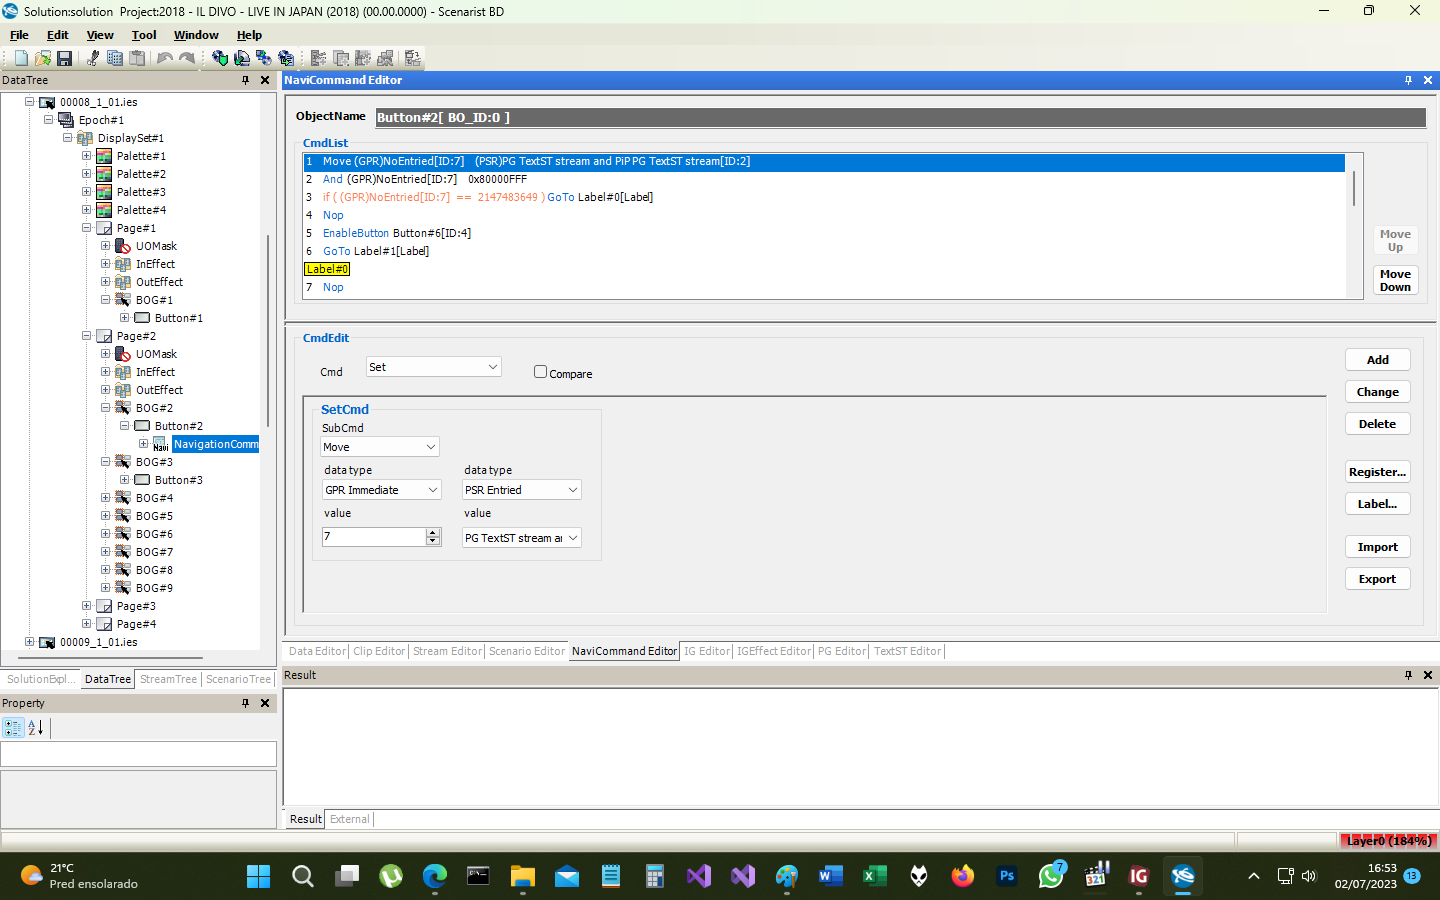This screenshot has height=900, width=1440.
Task: Click the Windows Start button
Action: pyautogui.click(x=259, y=876)
